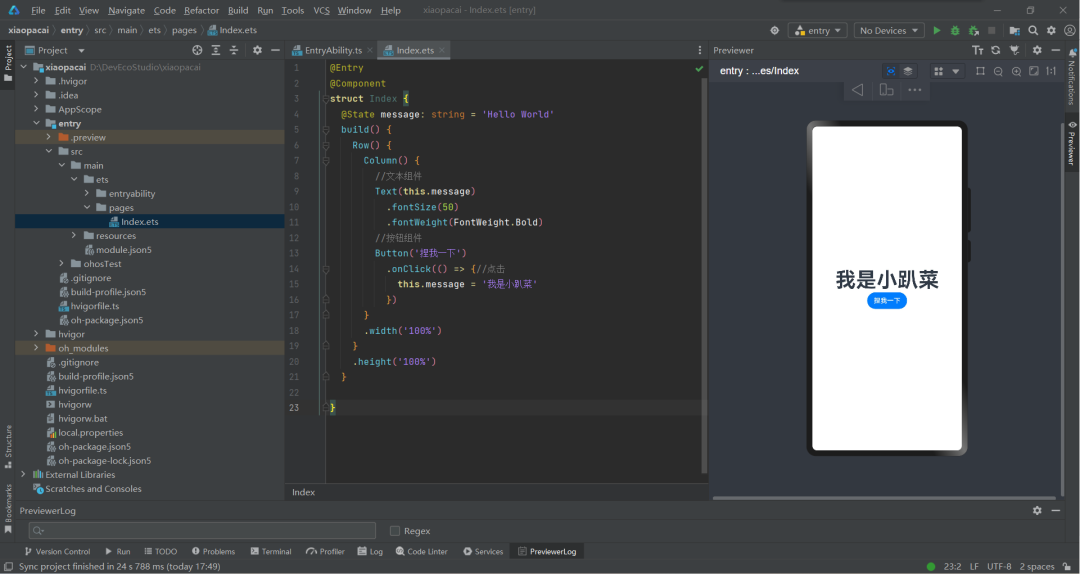Viewport: 1080px width, 574px height.
Task: Refresh the Previewer with the reload icon
Action: coord(995,50)
